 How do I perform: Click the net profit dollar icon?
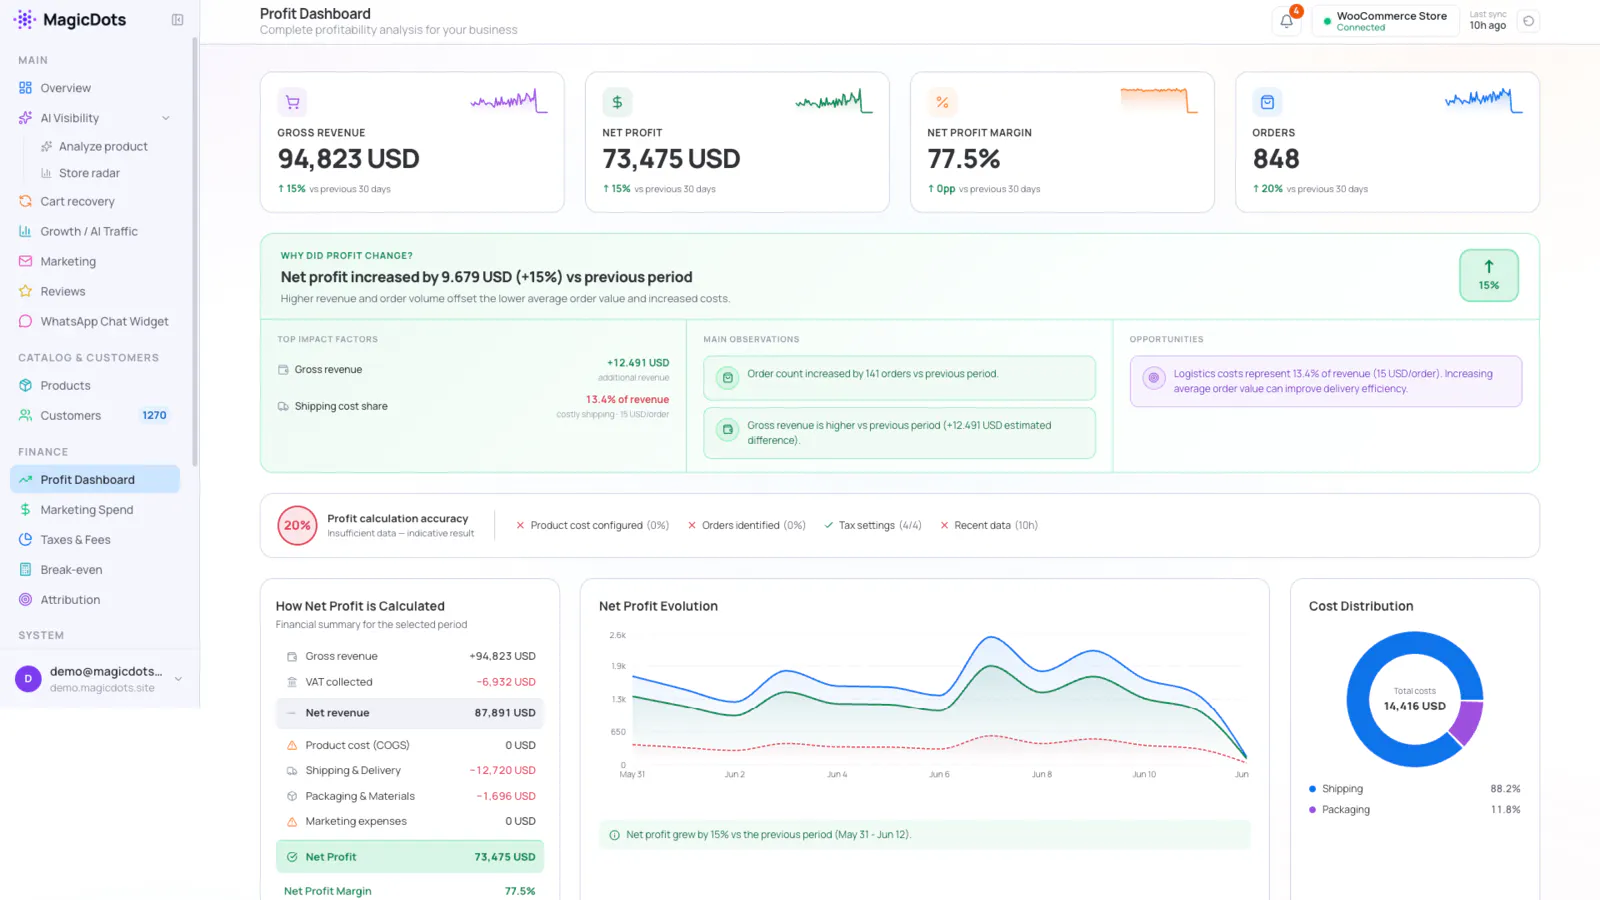[617, 102]
